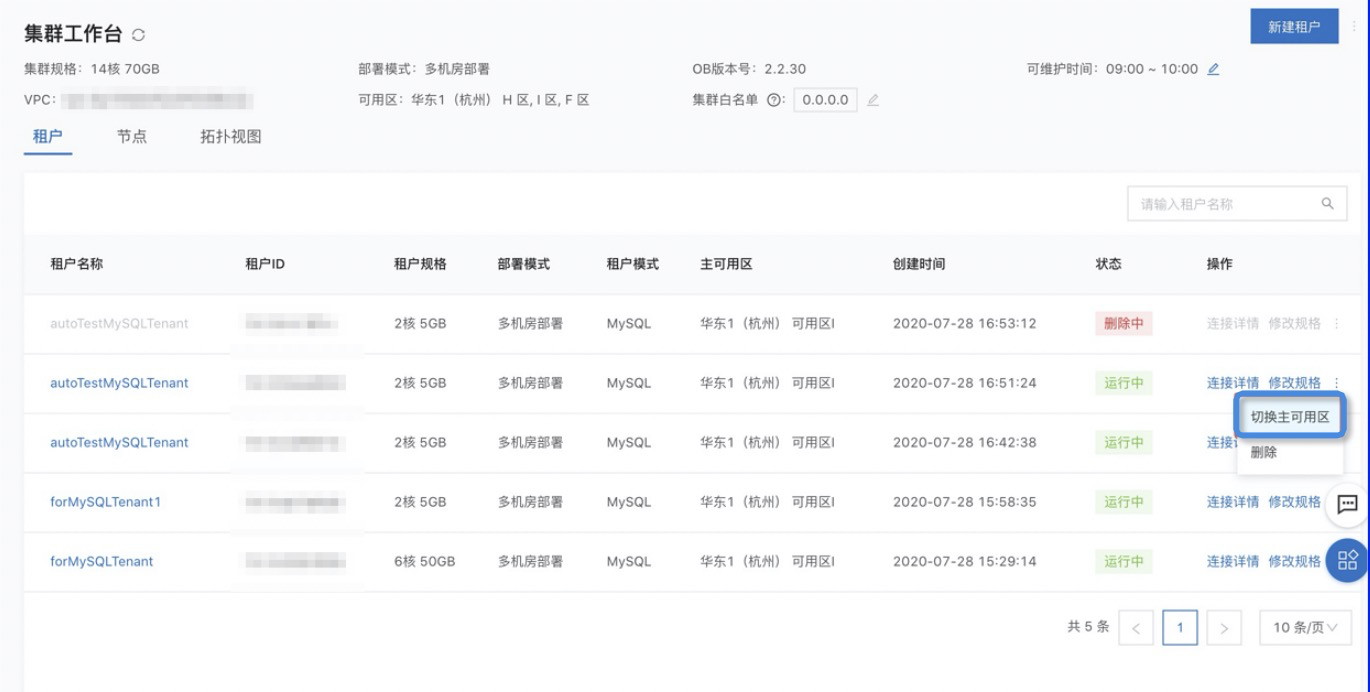Click edit pencil next to 可维护时间
This screenshot has height=692, width=1370.
coord(1213,69)
